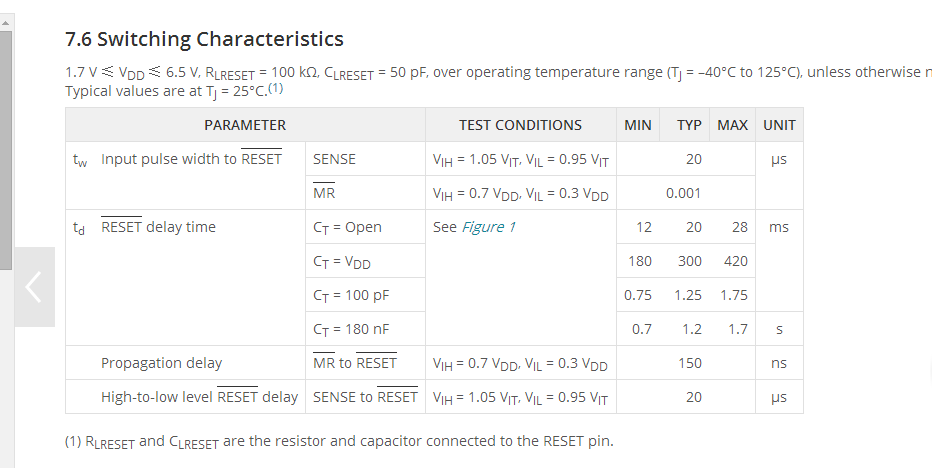Select the TEST CONDITIONS column header
This screenshot has width=932, height=468.
point(520,125)
